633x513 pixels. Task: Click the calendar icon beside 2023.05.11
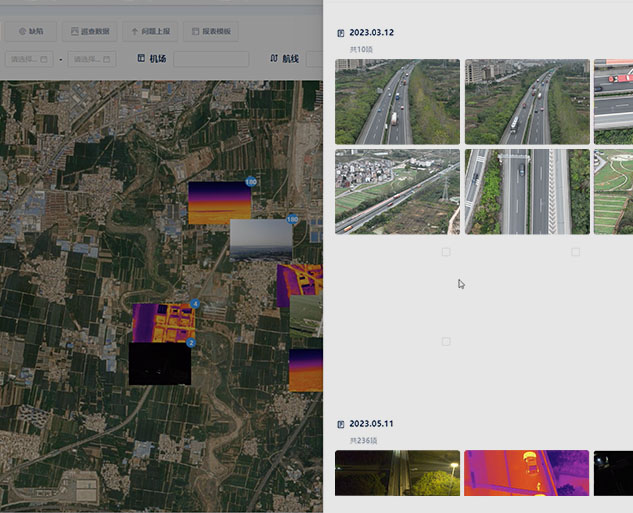point(341,424)
